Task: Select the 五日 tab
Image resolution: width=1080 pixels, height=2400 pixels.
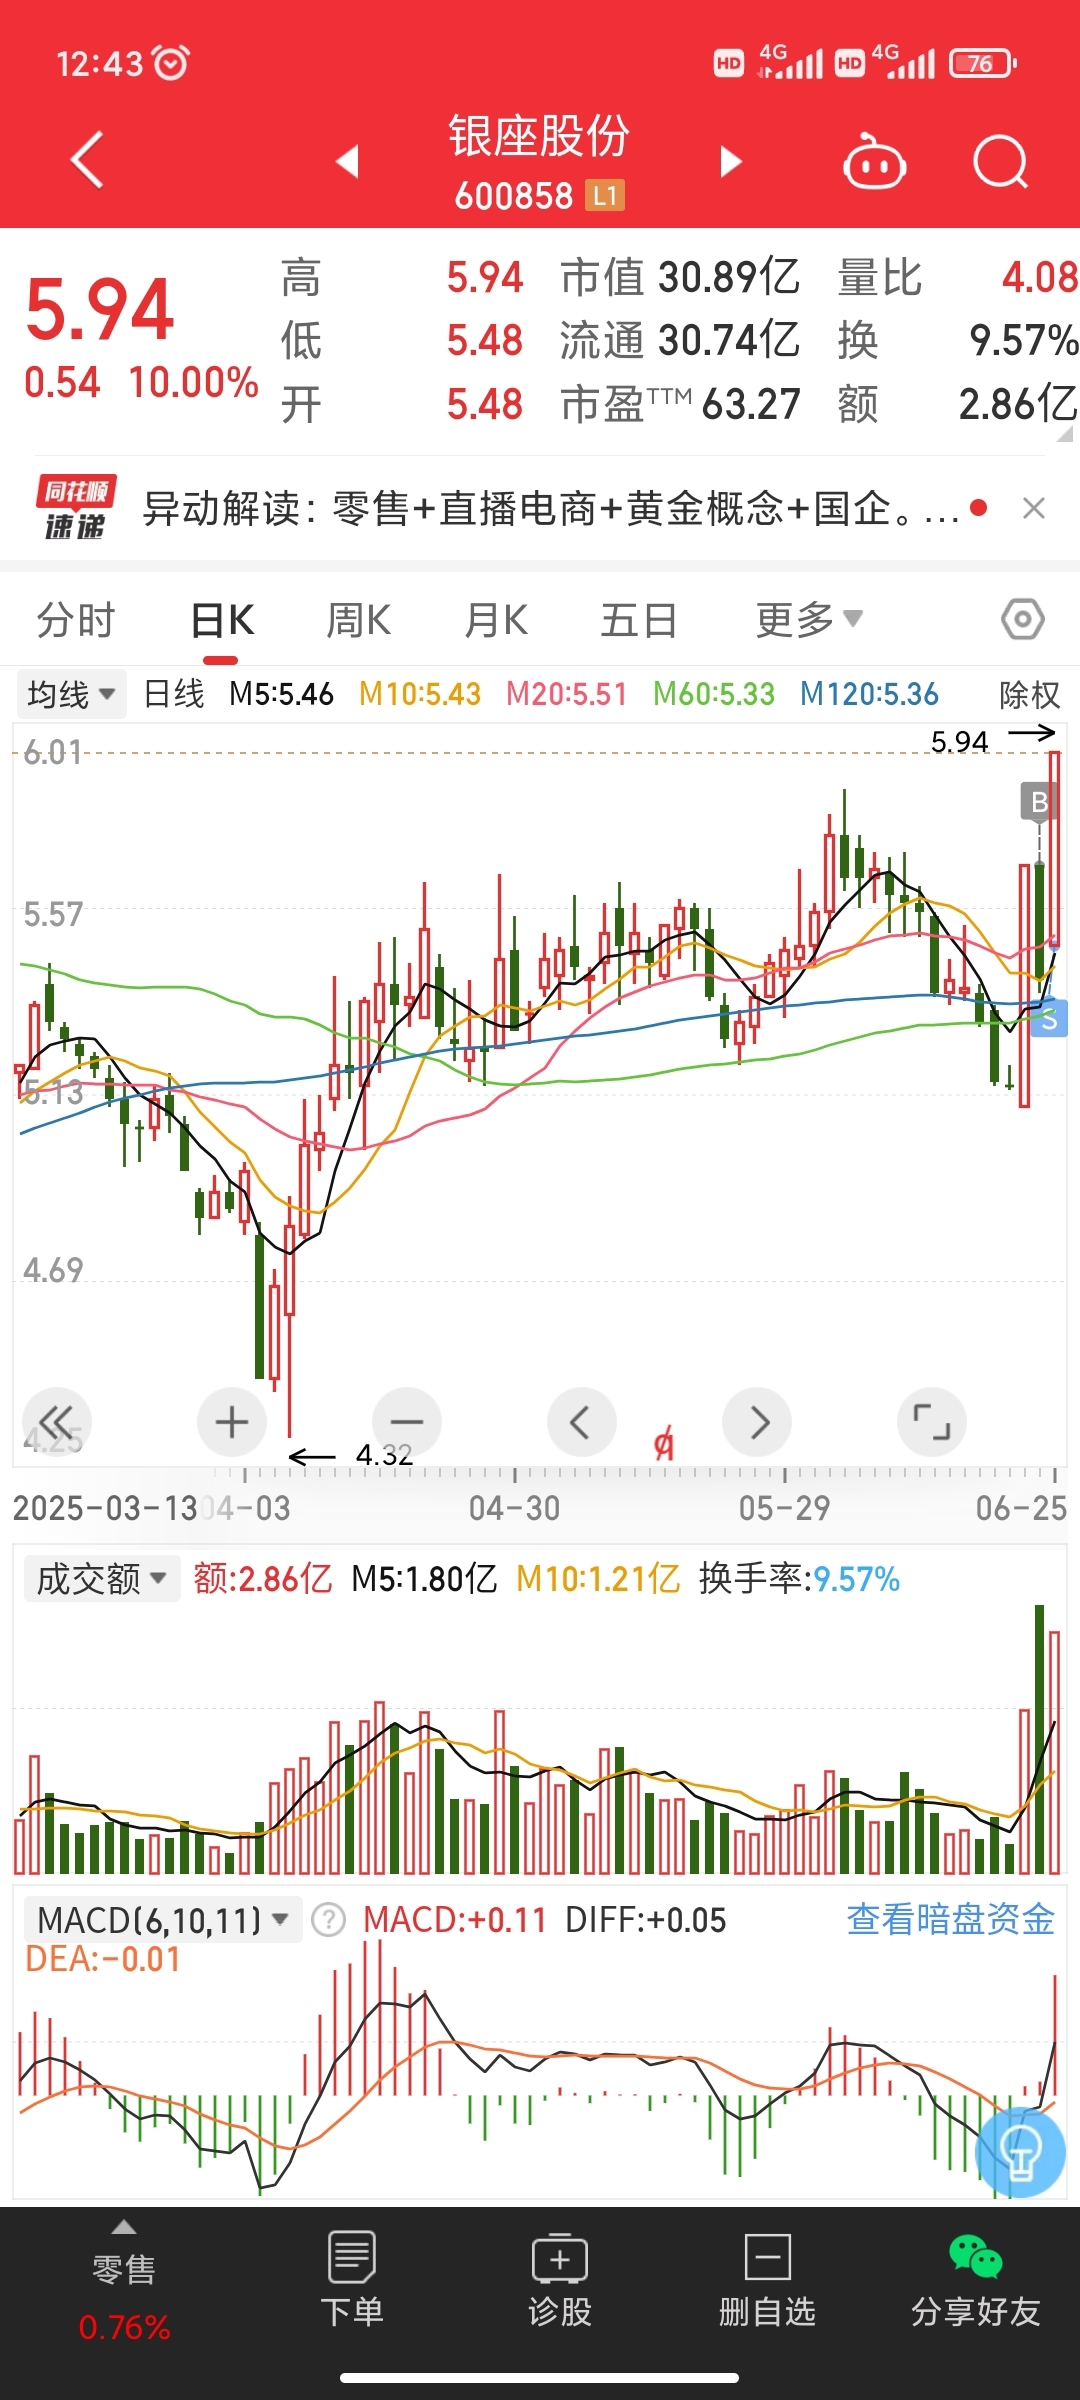Action: [639, 620]
